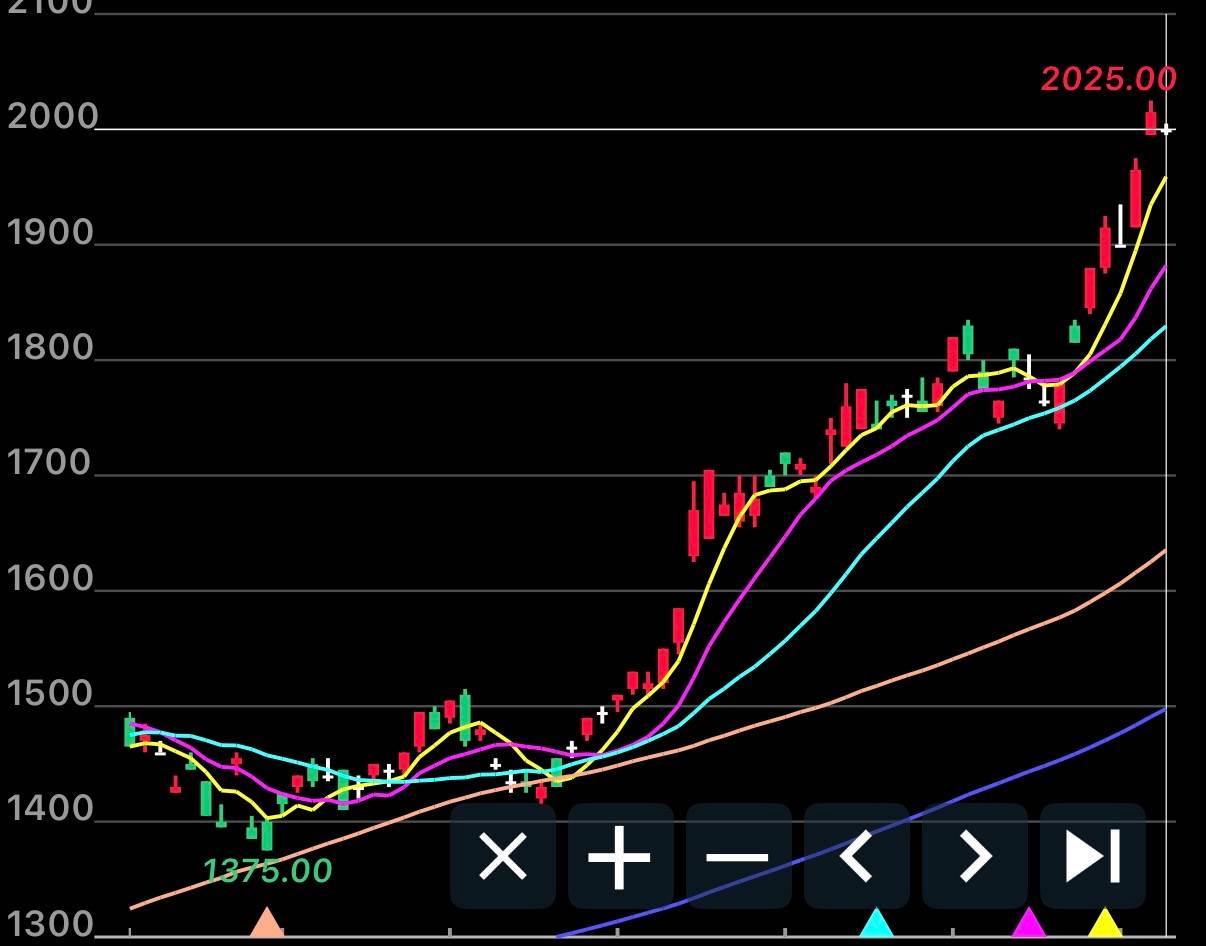Close the chart controls with the X button
This screenshot has width=1206, height=946.
[503, 856]
